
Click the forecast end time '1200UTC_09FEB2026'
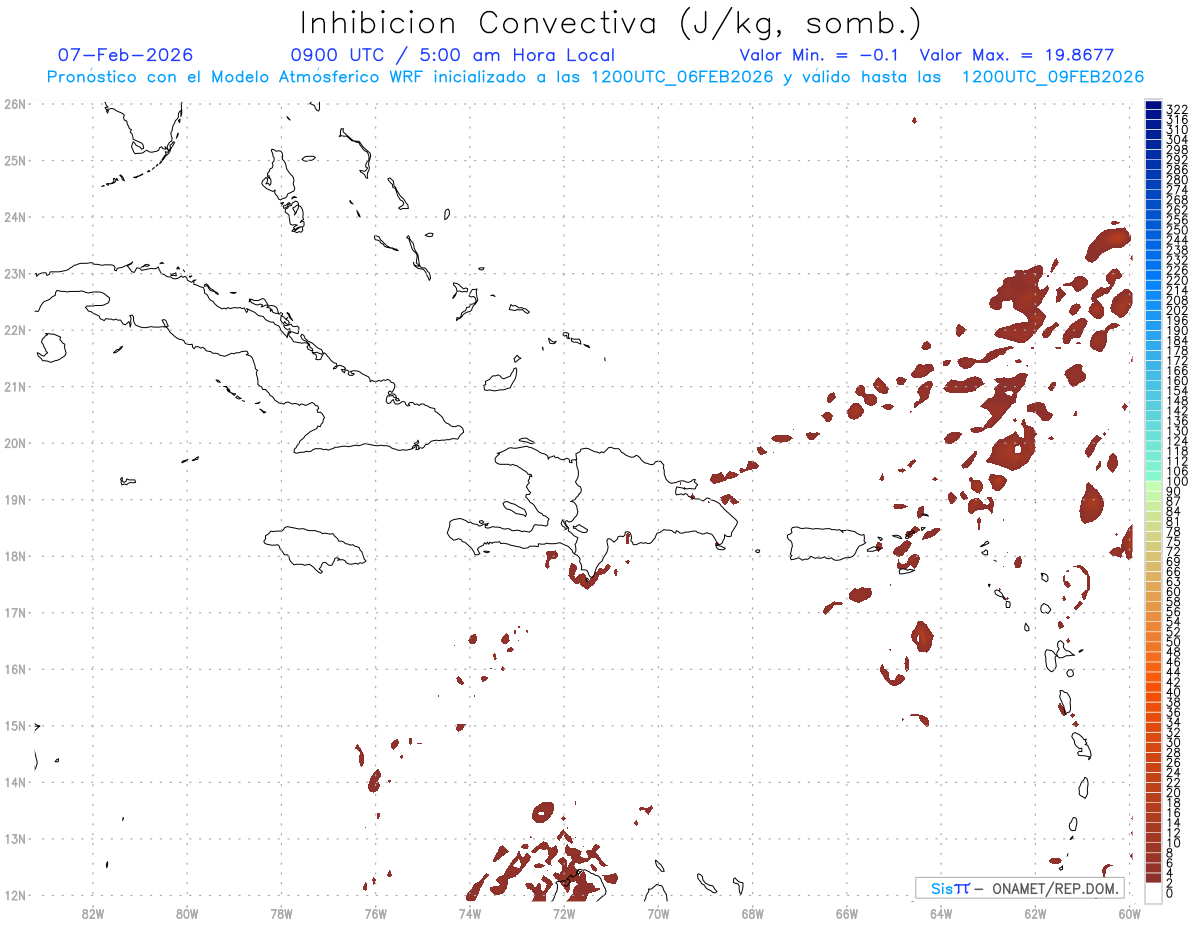coord(1053,77)
